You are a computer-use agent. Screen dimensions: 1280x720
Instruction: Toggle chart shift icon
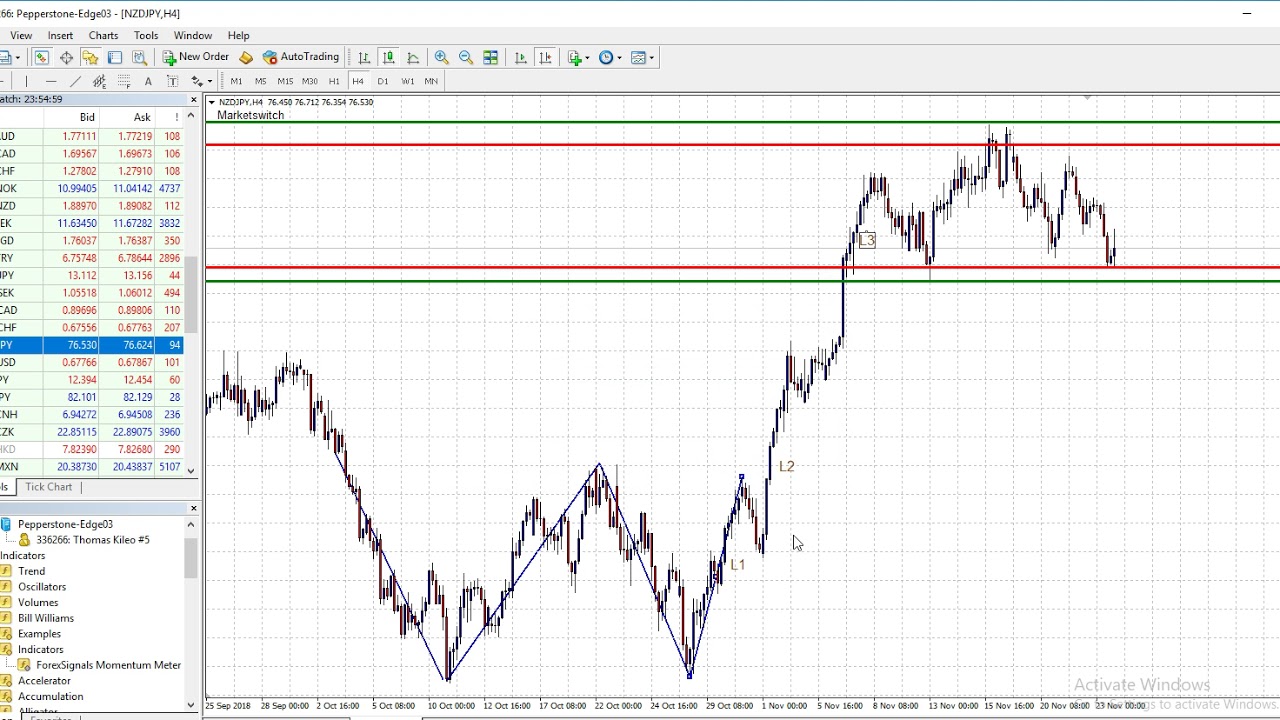pos(545,57)
